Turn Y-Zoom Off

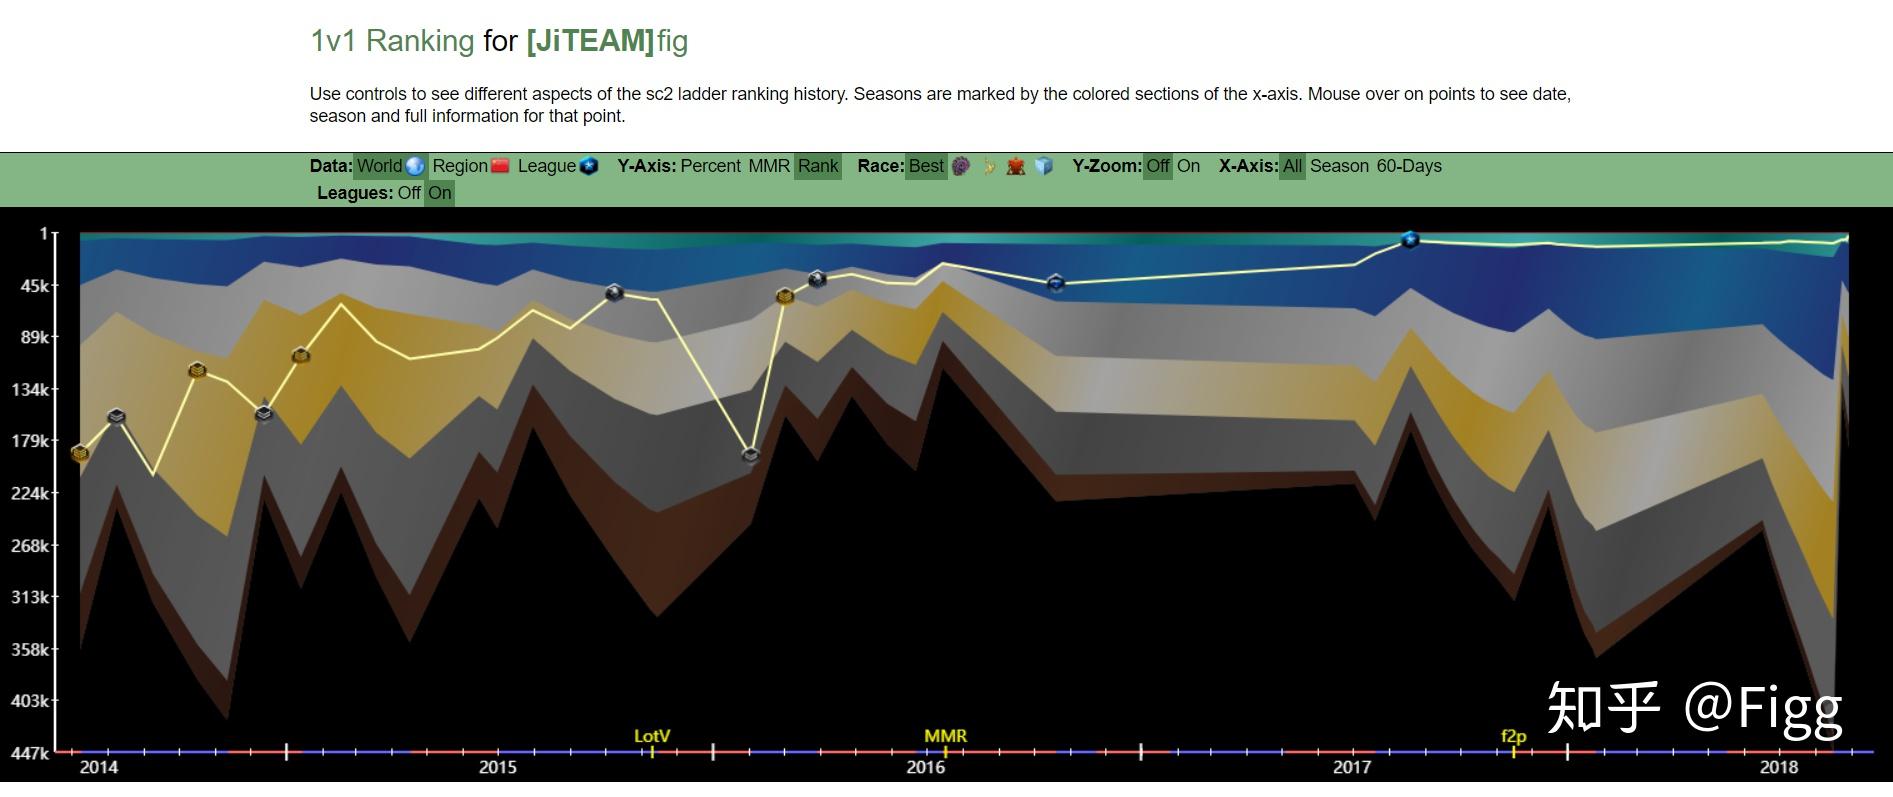(1158, 166)
